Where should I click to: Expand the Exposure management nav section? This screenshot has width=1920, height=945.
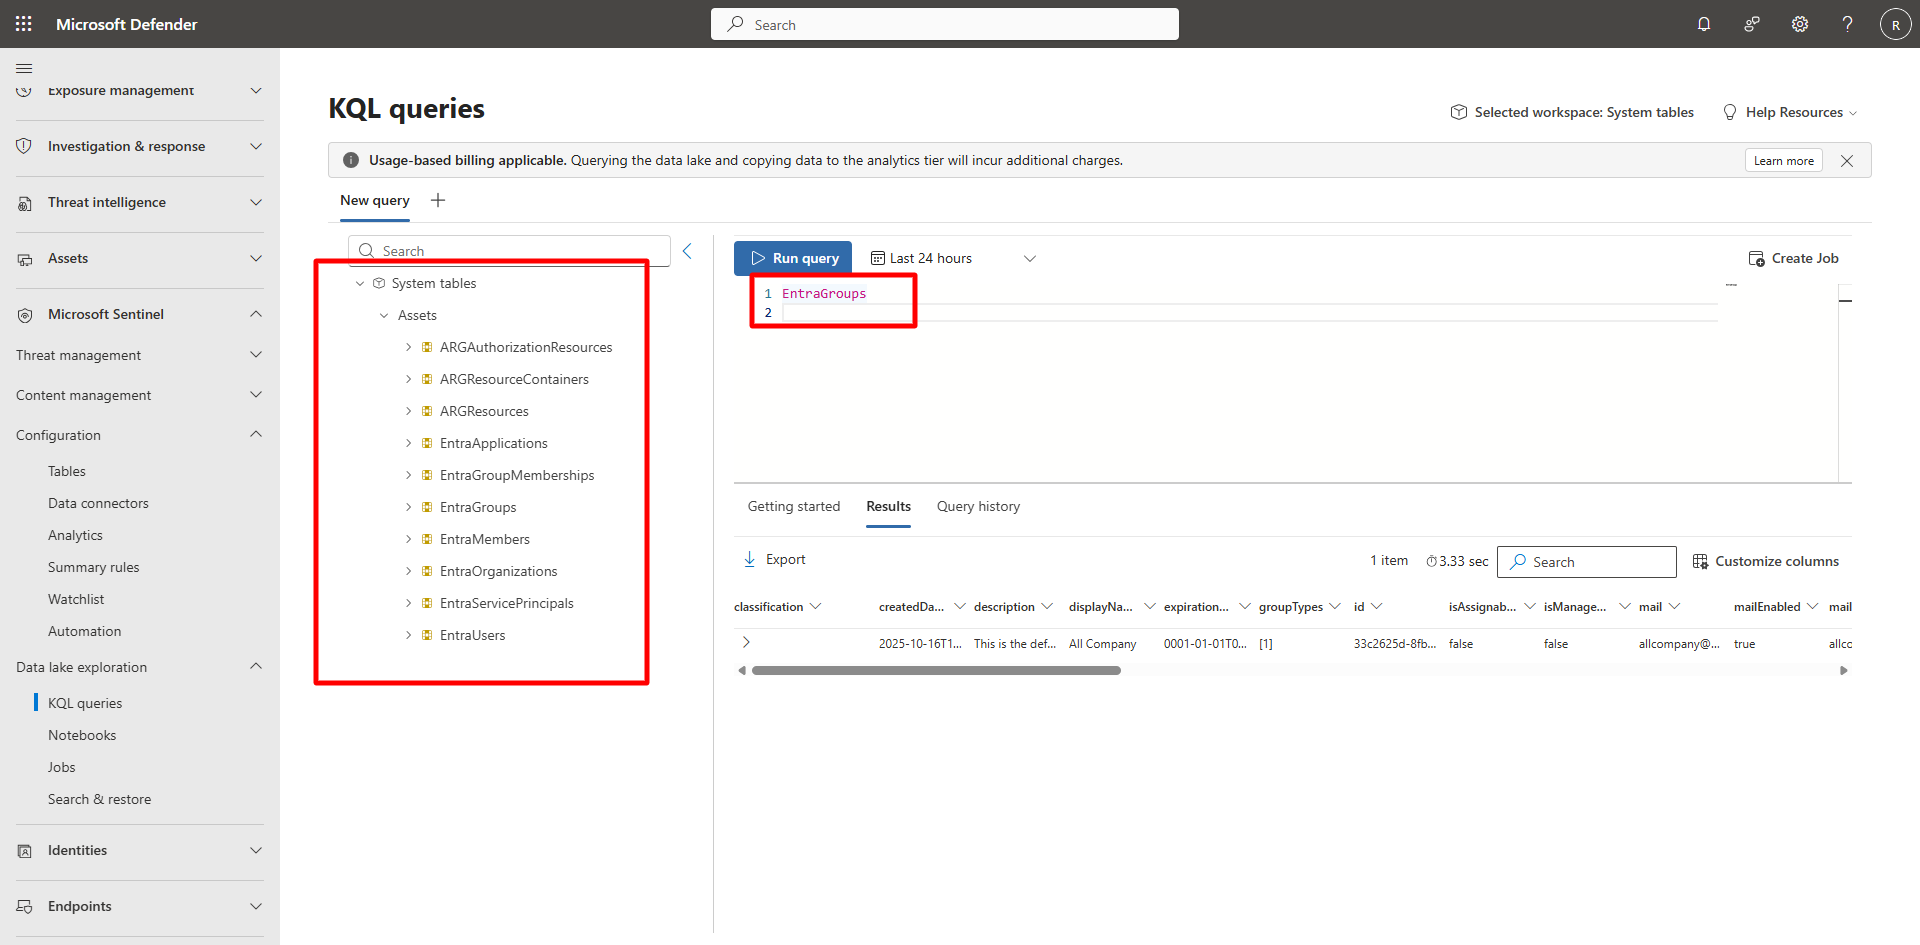click(256, 90)
